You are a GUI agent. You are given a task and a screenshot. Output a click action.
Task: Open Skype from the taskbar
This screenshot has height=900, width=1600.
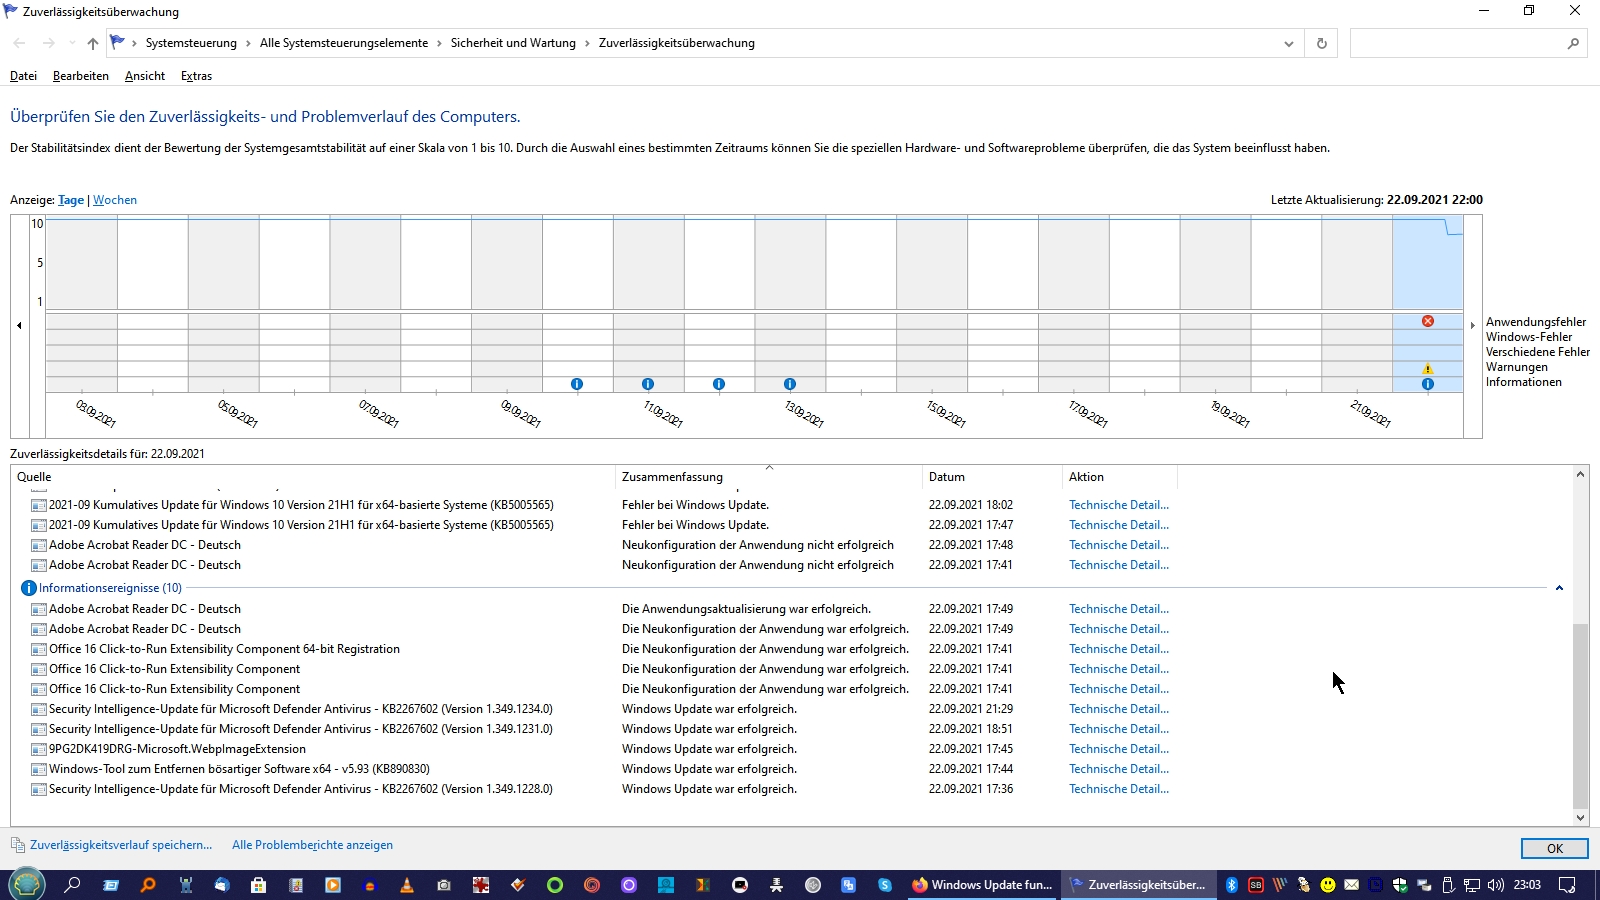pos(885,885)
